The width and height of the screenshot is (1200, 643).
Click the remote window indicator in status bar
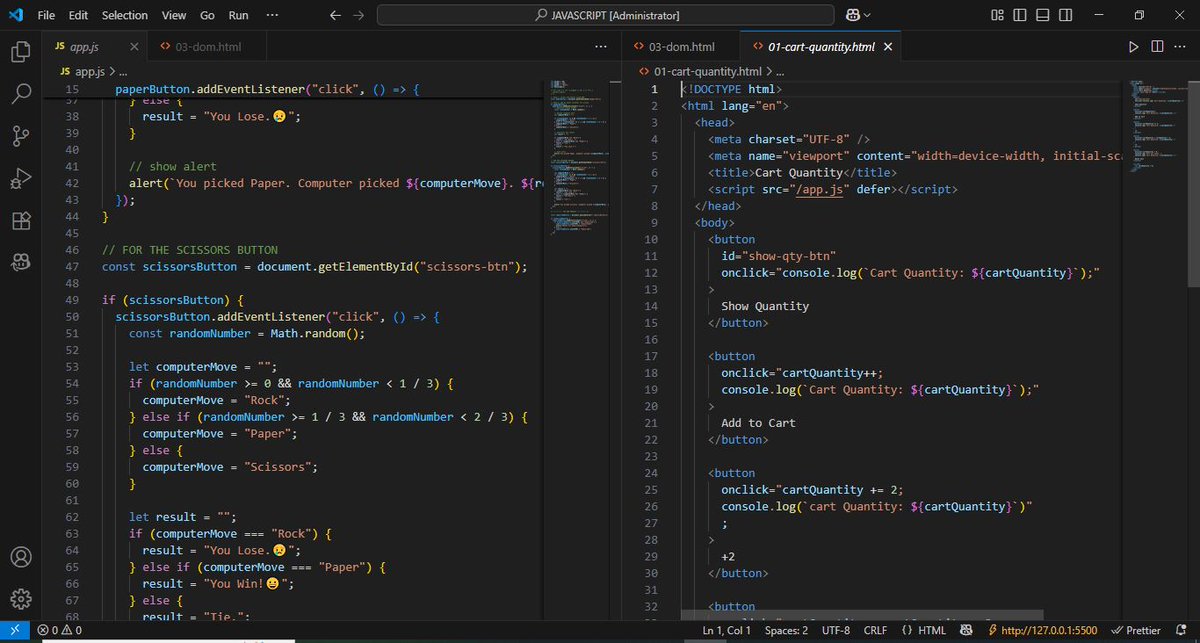pos(14,631)
